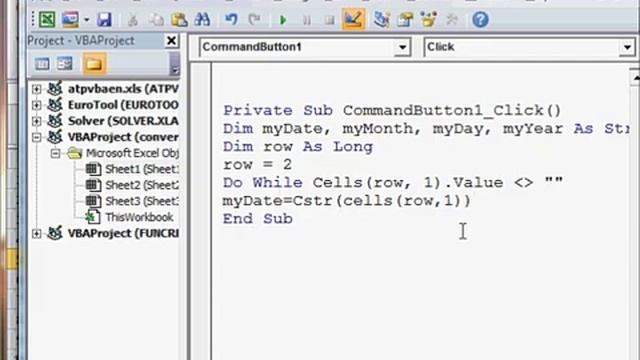Open Find with the binoculars icon
This screenshot has width=640, height=360.
[202, 20]
